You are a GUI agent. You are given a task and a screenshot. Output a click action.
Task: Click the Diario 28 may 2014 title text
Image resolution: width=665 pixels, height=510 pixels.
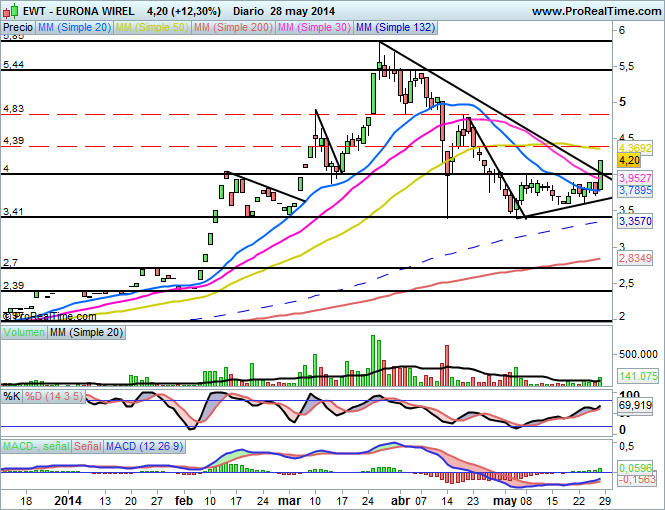click(x=284, y=11)
